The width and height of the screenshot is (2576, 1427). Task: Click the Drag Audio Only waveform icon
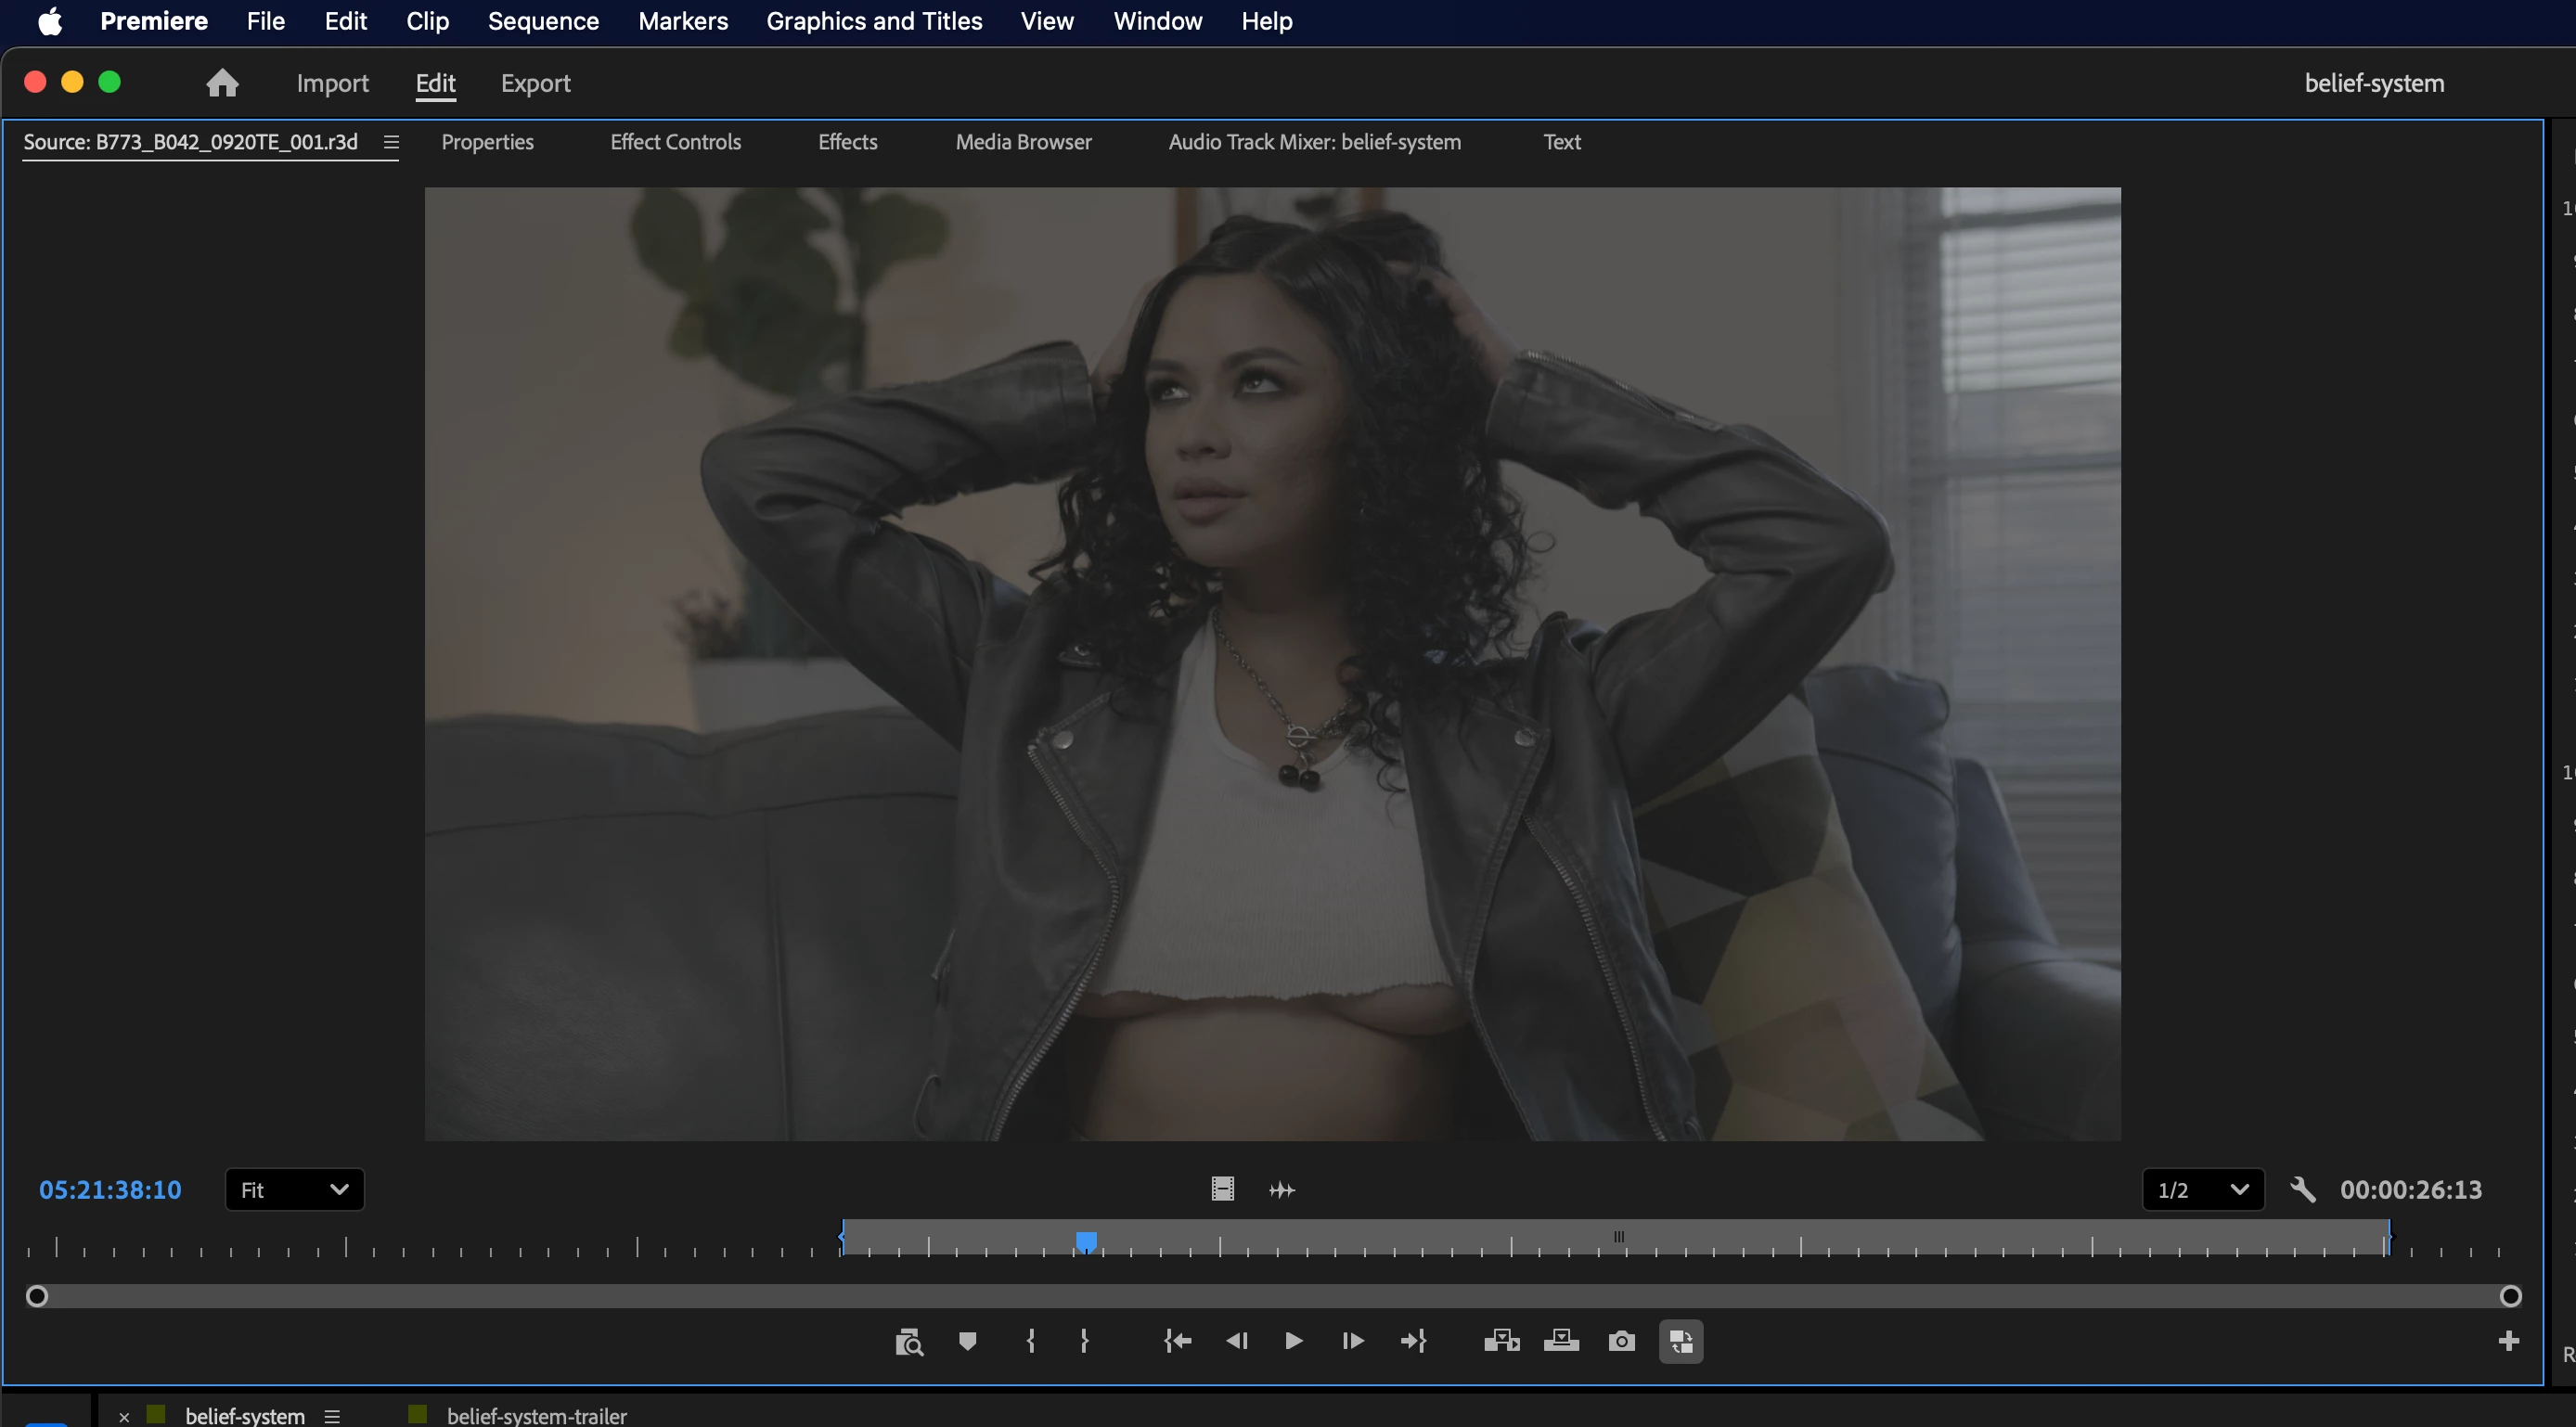pos(1281,1190)
